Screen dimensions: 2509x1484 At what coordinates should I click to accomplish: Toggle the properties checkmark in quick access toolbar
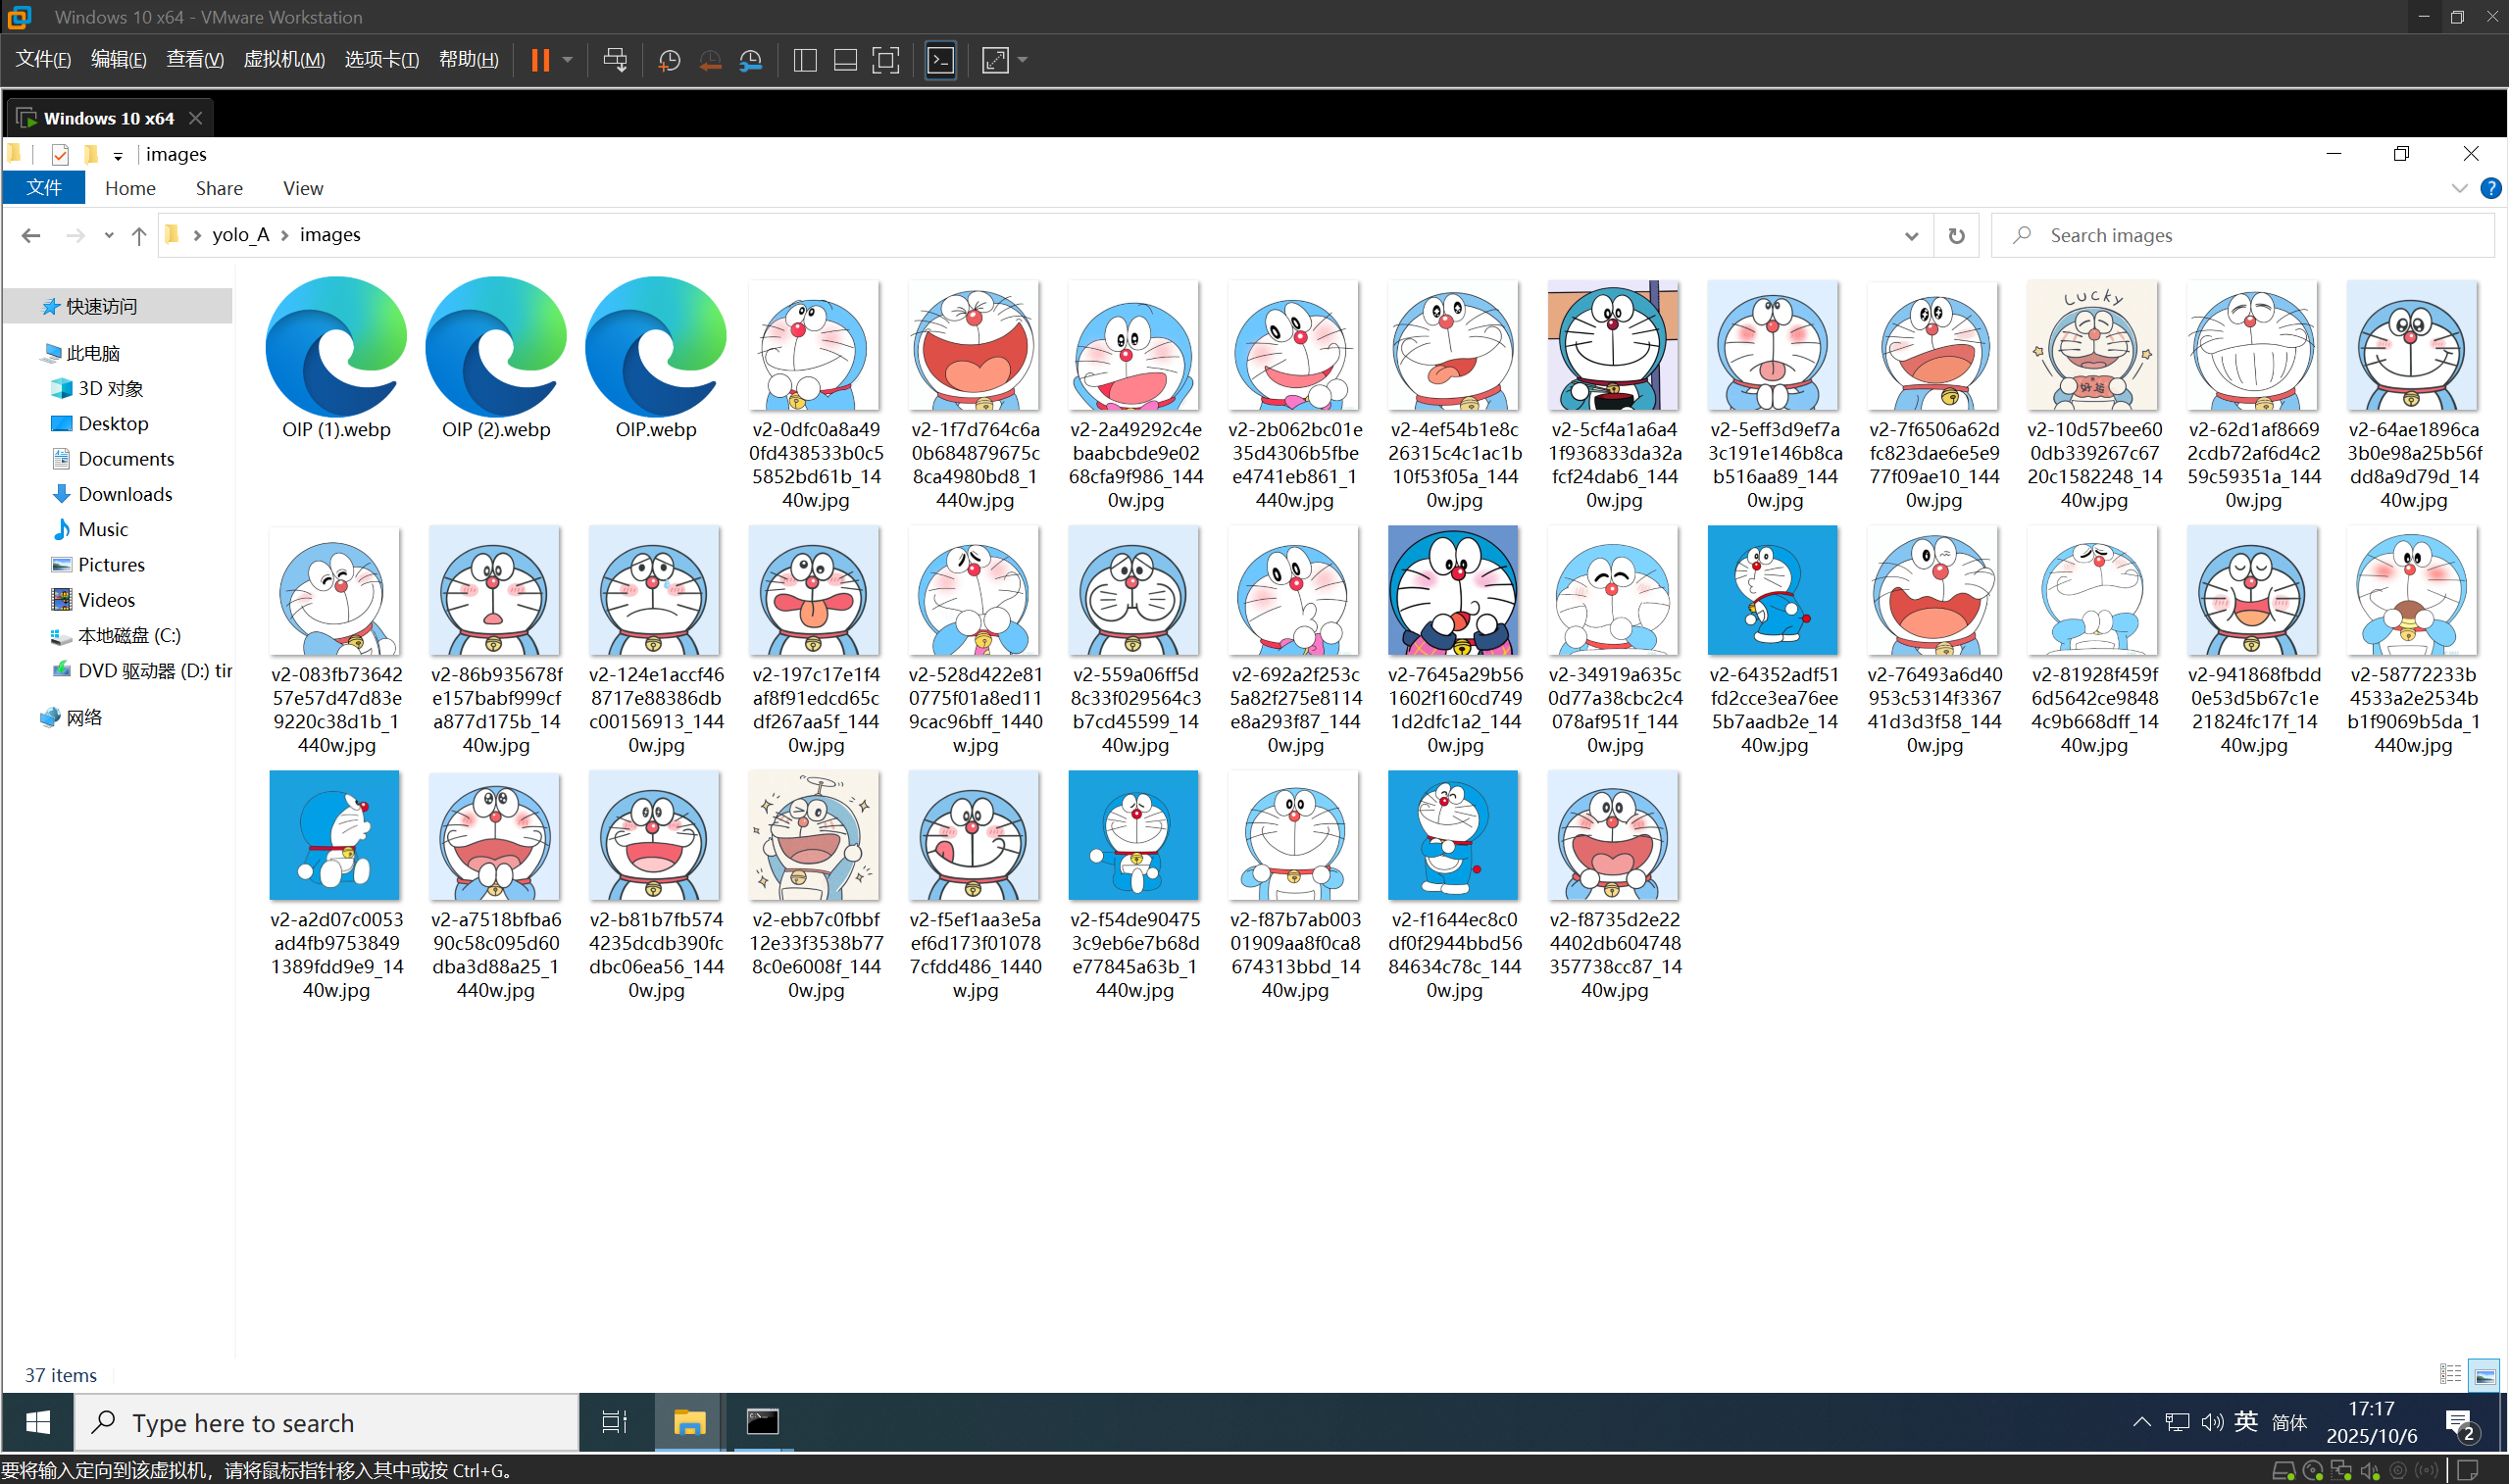click(60, 154)
